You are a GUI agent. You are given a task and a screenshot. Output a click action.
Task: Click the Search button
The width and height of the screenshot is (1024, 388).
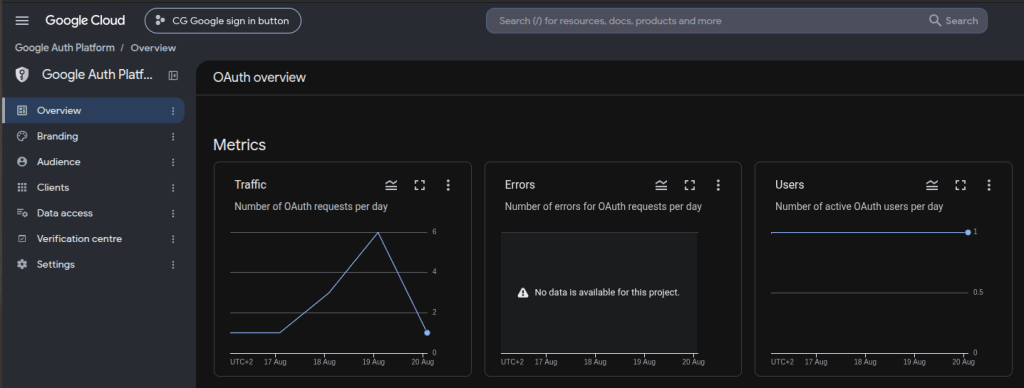pyautogui.click(x=953, y=21)
